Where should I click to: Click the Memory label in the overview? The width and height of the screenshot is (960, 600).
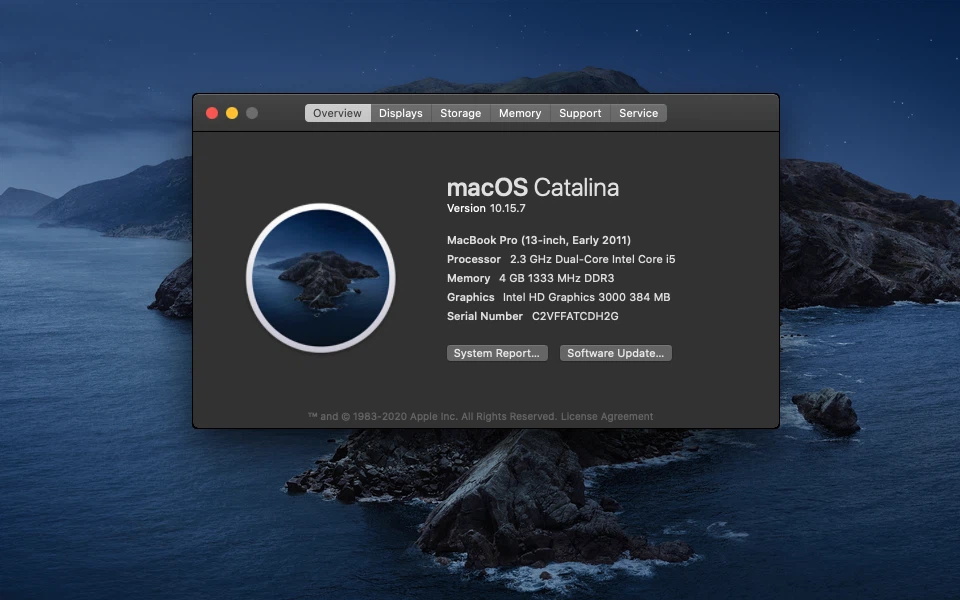pyautogui.click(x=468, y=278)
